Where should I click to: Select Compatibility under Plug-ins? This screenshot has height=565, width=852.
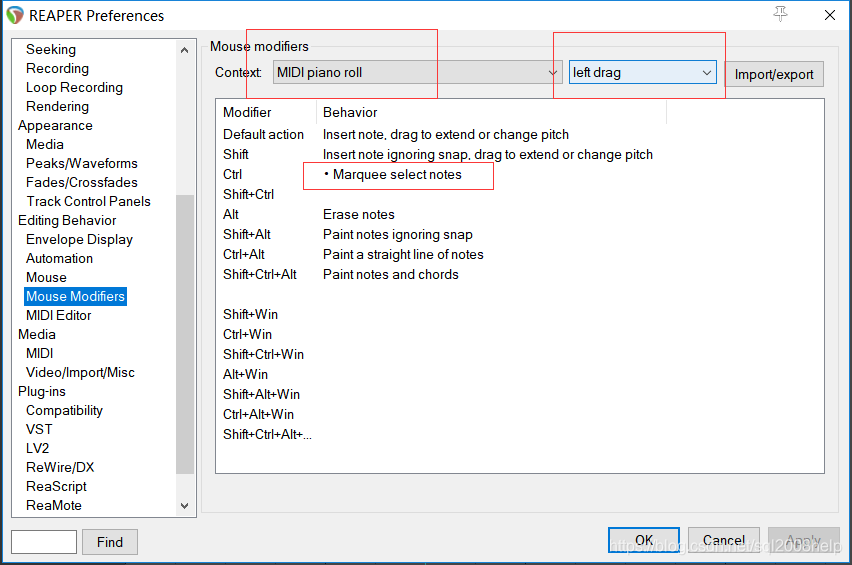[x=64, y=411]
